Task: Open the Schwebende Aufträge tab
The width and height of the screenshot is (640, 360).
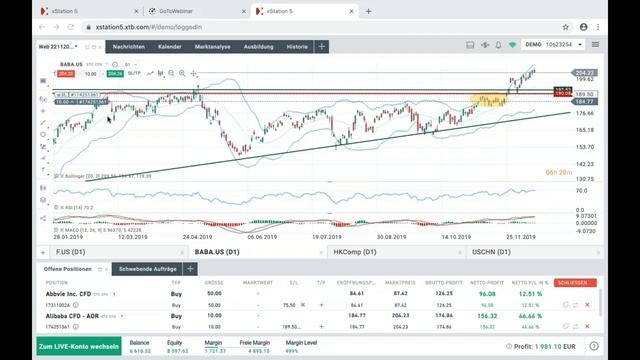Action: [147, 269]
